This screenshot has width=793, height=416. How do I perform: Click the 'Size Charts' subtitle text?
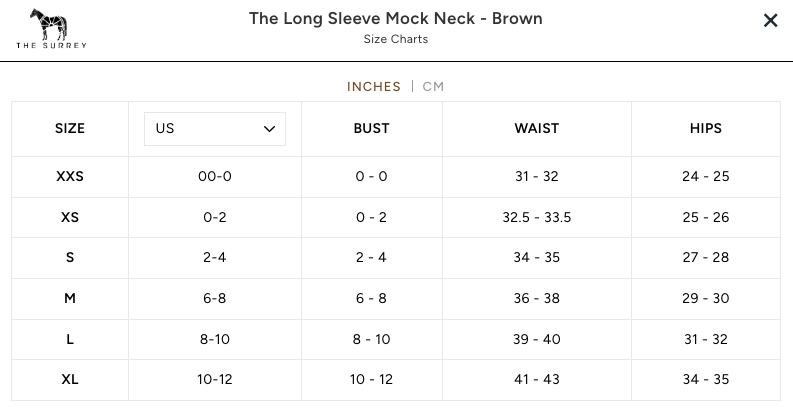click(x=396, y=40)
